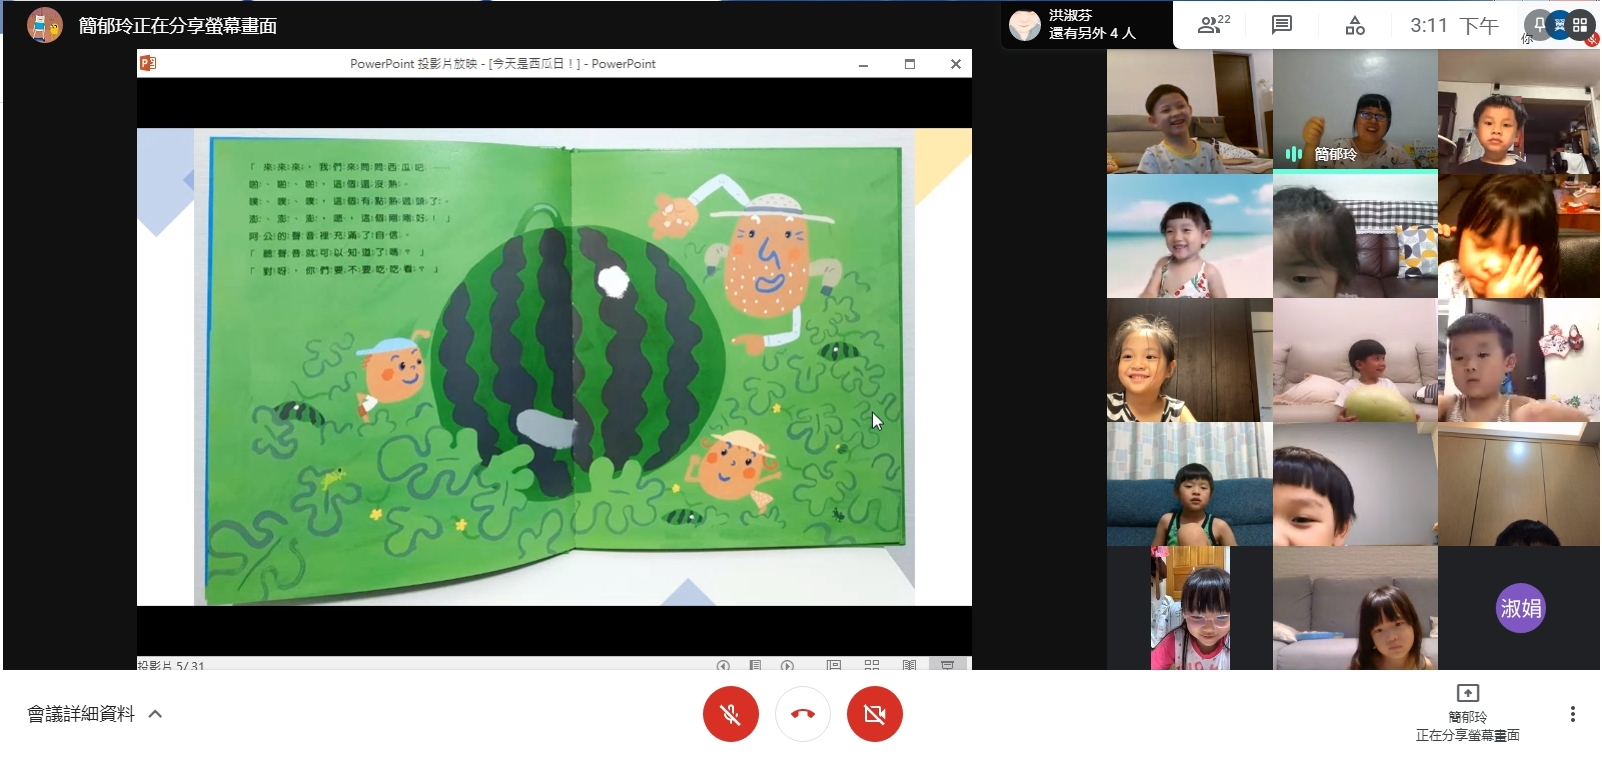Leave the call with the hang-up button

pos(803,714)
